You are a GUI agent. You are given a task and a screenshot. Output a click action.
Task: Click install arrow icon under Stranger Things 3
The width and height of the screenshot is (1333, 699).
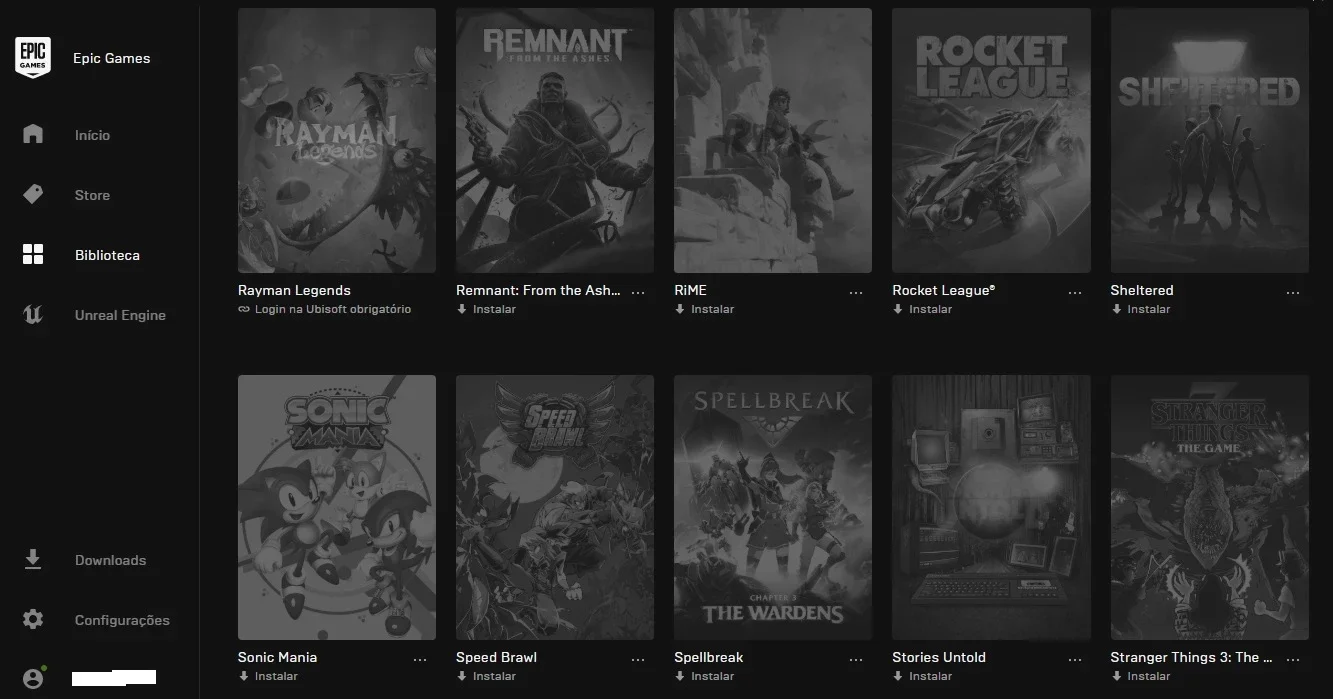pyautogui.click(x=1116, y=676)
